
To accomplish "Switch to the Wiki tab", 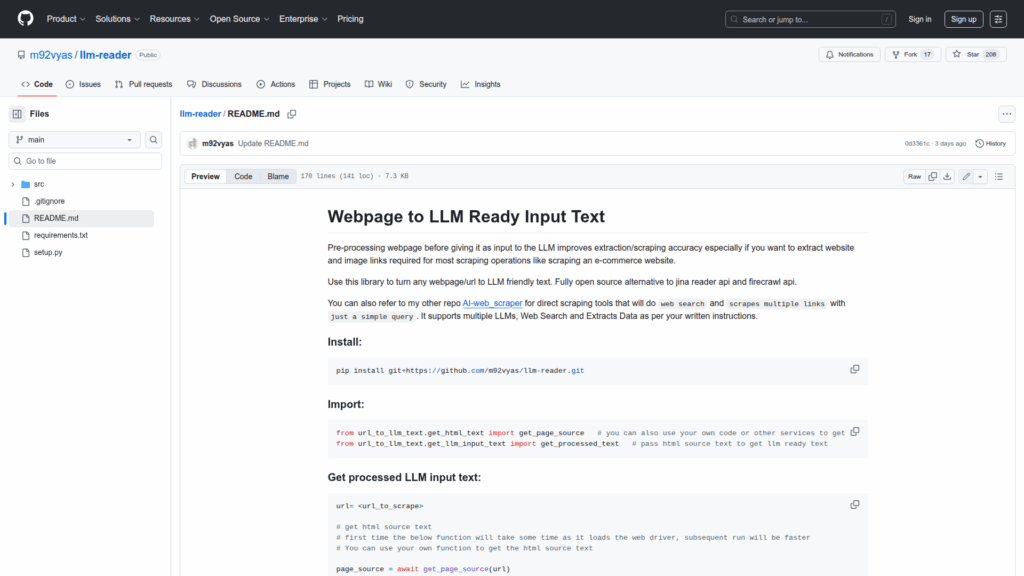I will point(378,84).
